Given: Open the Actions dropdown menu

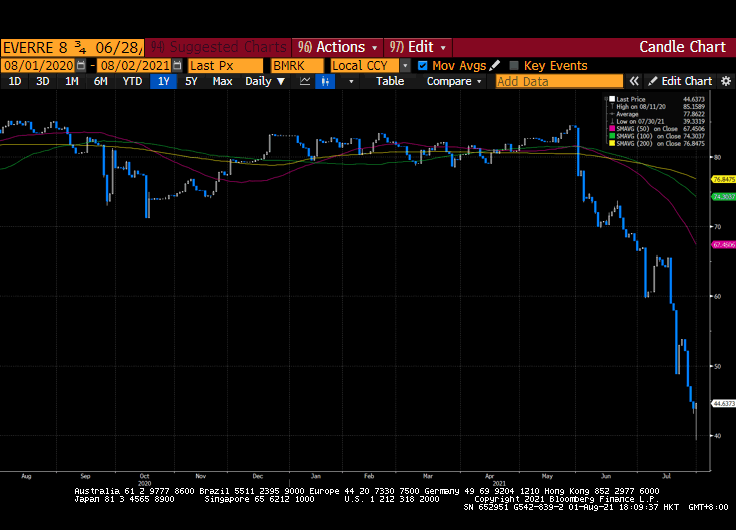Looking at the screenshot, I should (337, 47).
